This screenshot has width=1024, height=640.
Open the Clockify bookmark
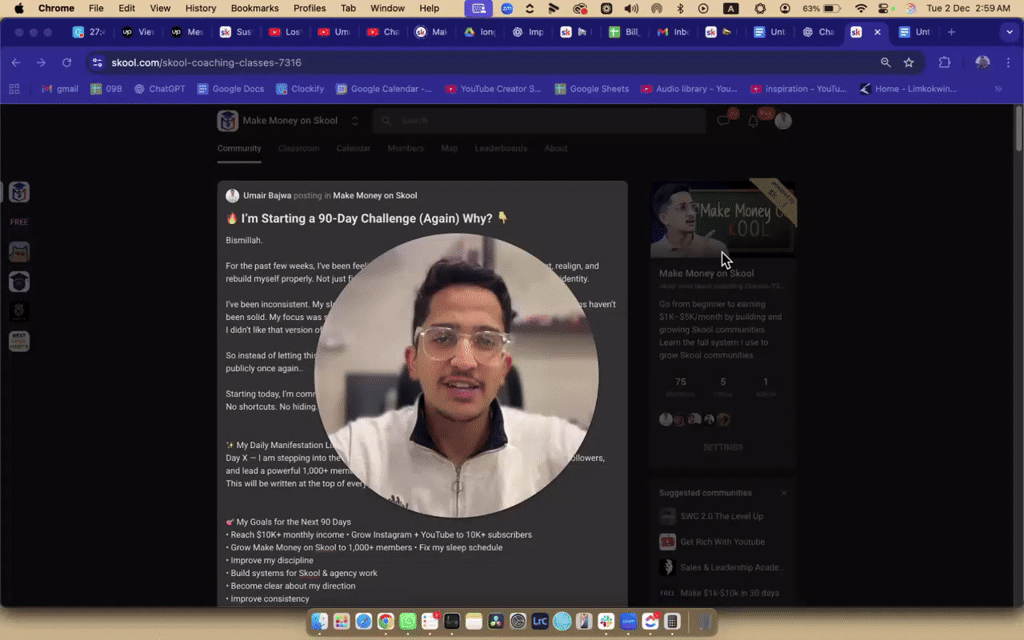tap(300, 89)
